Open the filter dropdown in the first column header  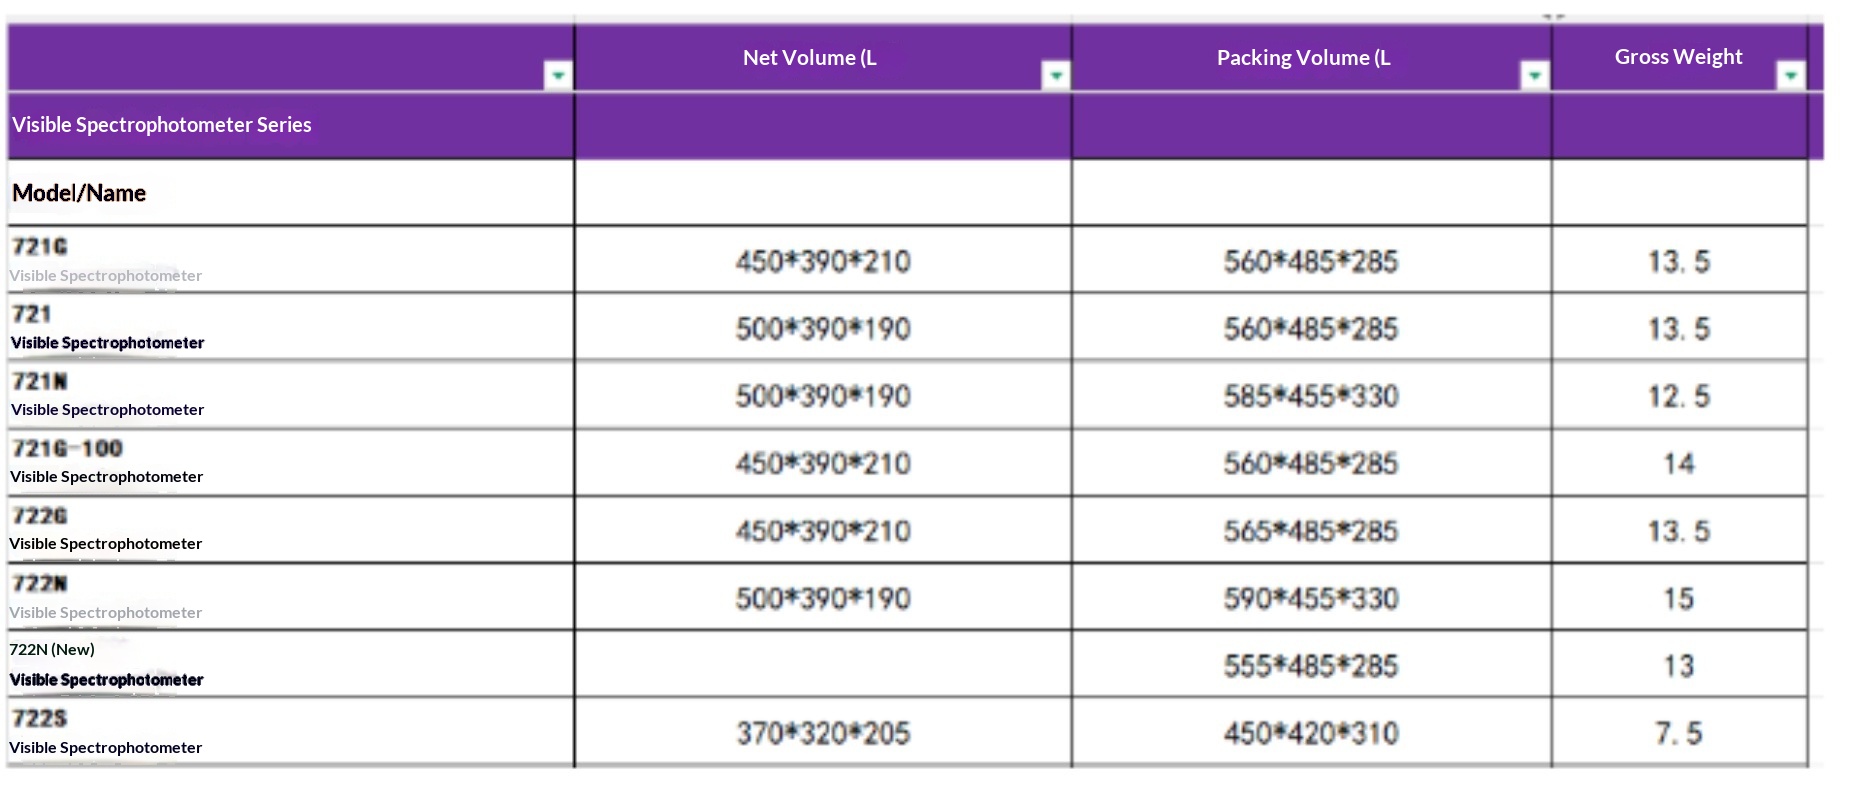tap(558, 75)
